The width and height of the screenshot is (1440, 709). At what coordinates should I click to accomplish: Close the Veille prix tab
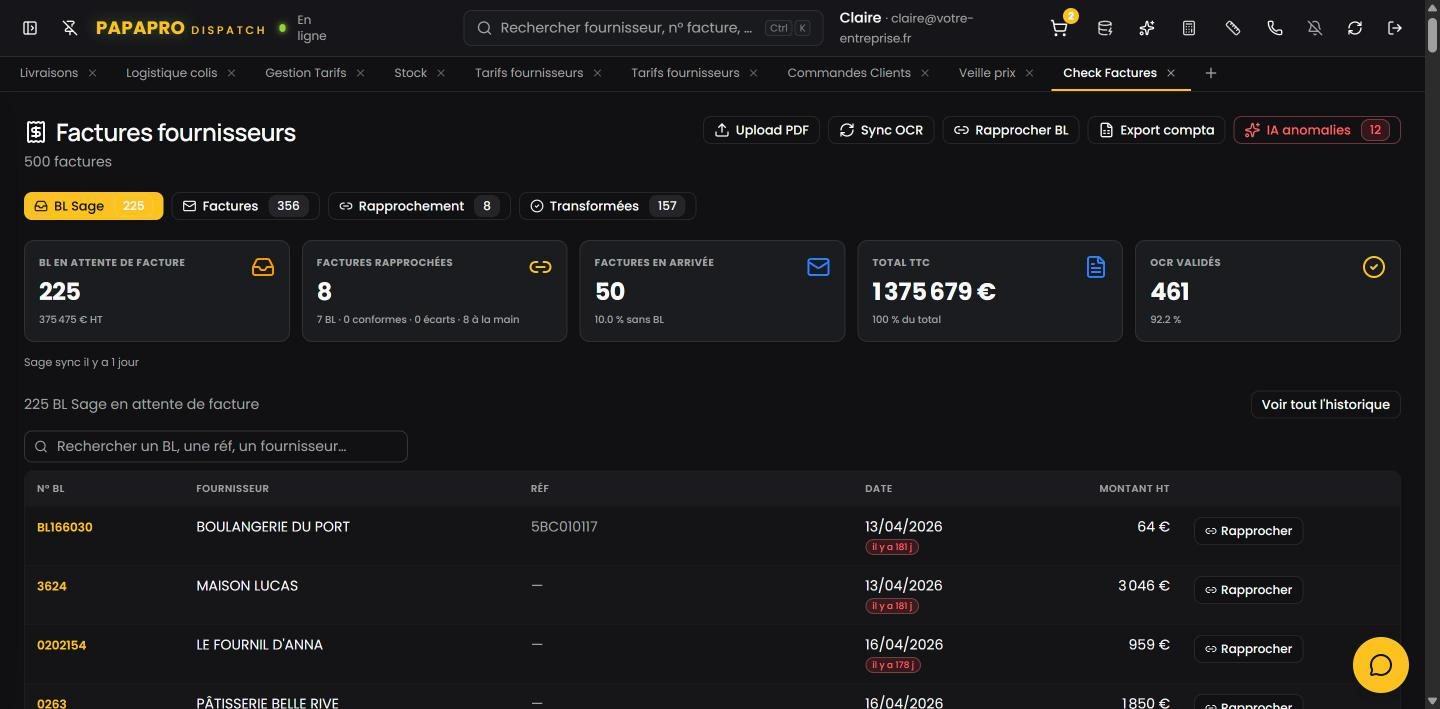[1030, 73]
